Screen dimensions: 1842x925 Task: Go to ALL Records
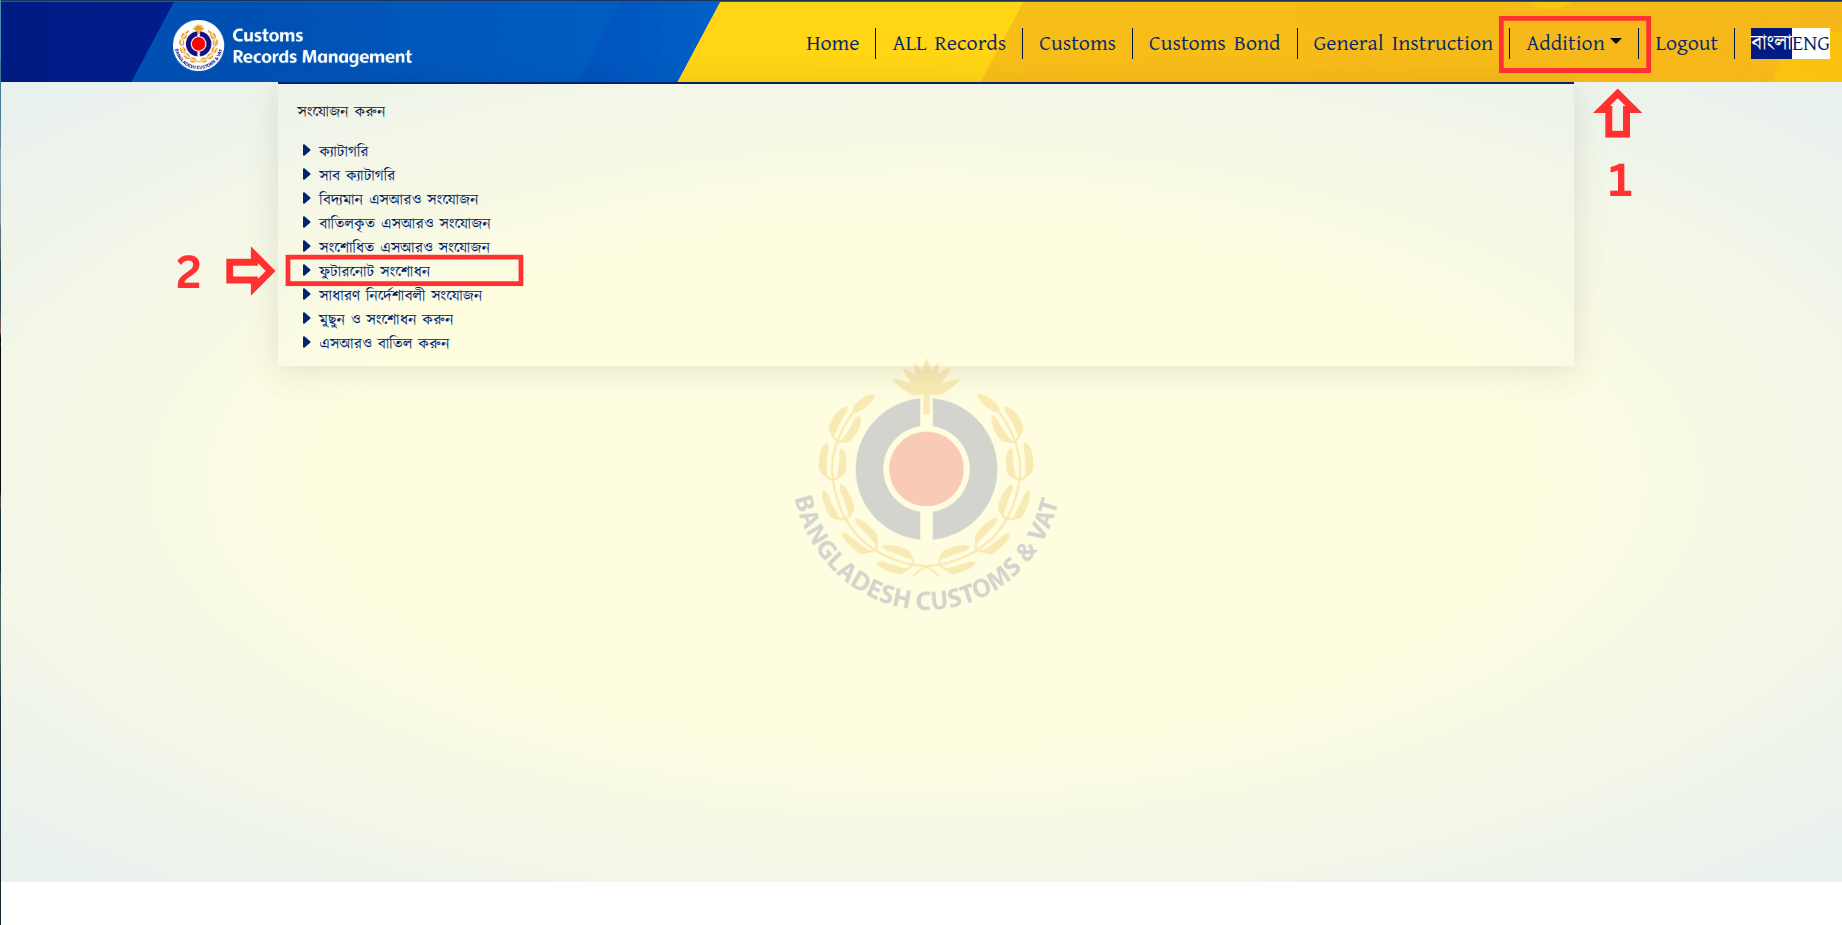coord(949,43)
